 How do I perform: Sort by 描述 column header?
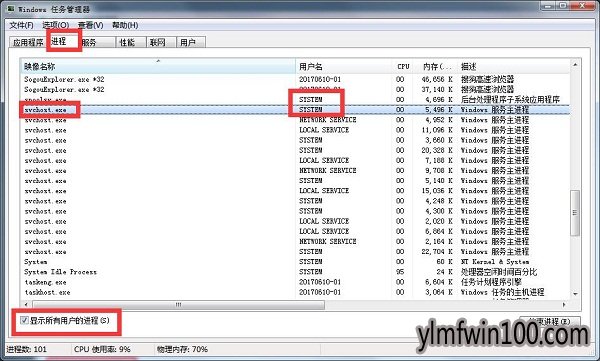(514, 66)
